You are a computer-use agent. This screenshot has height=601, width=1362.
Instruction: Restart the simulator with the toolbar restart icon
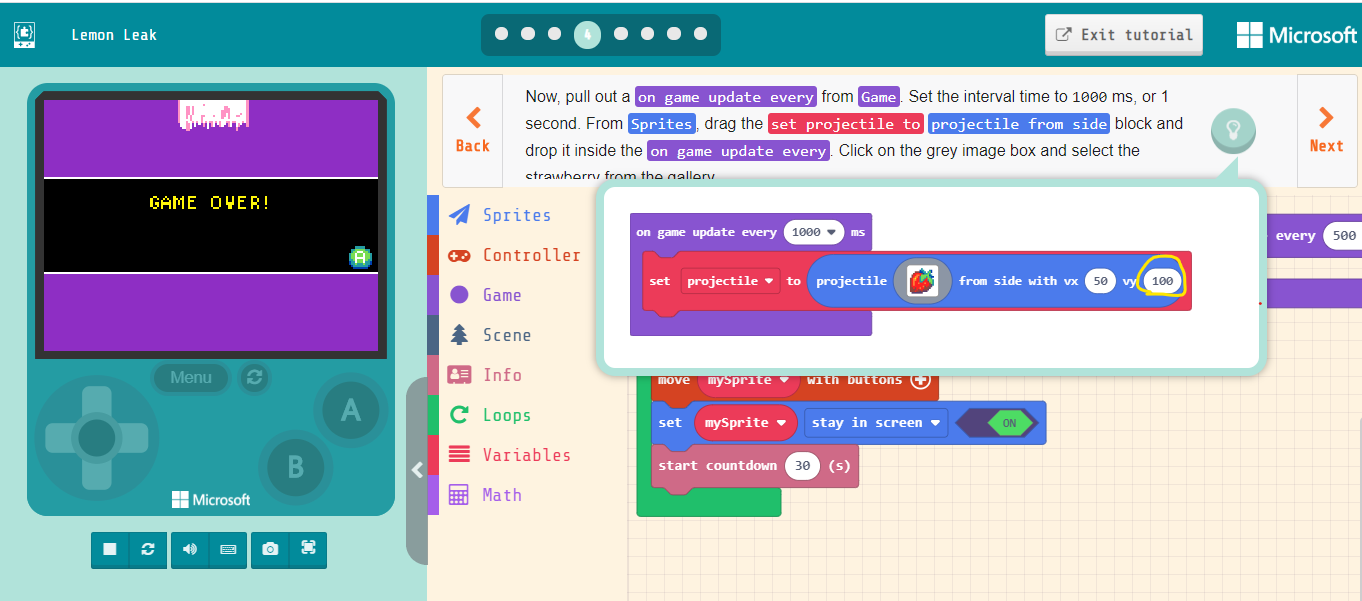point(148,549)
